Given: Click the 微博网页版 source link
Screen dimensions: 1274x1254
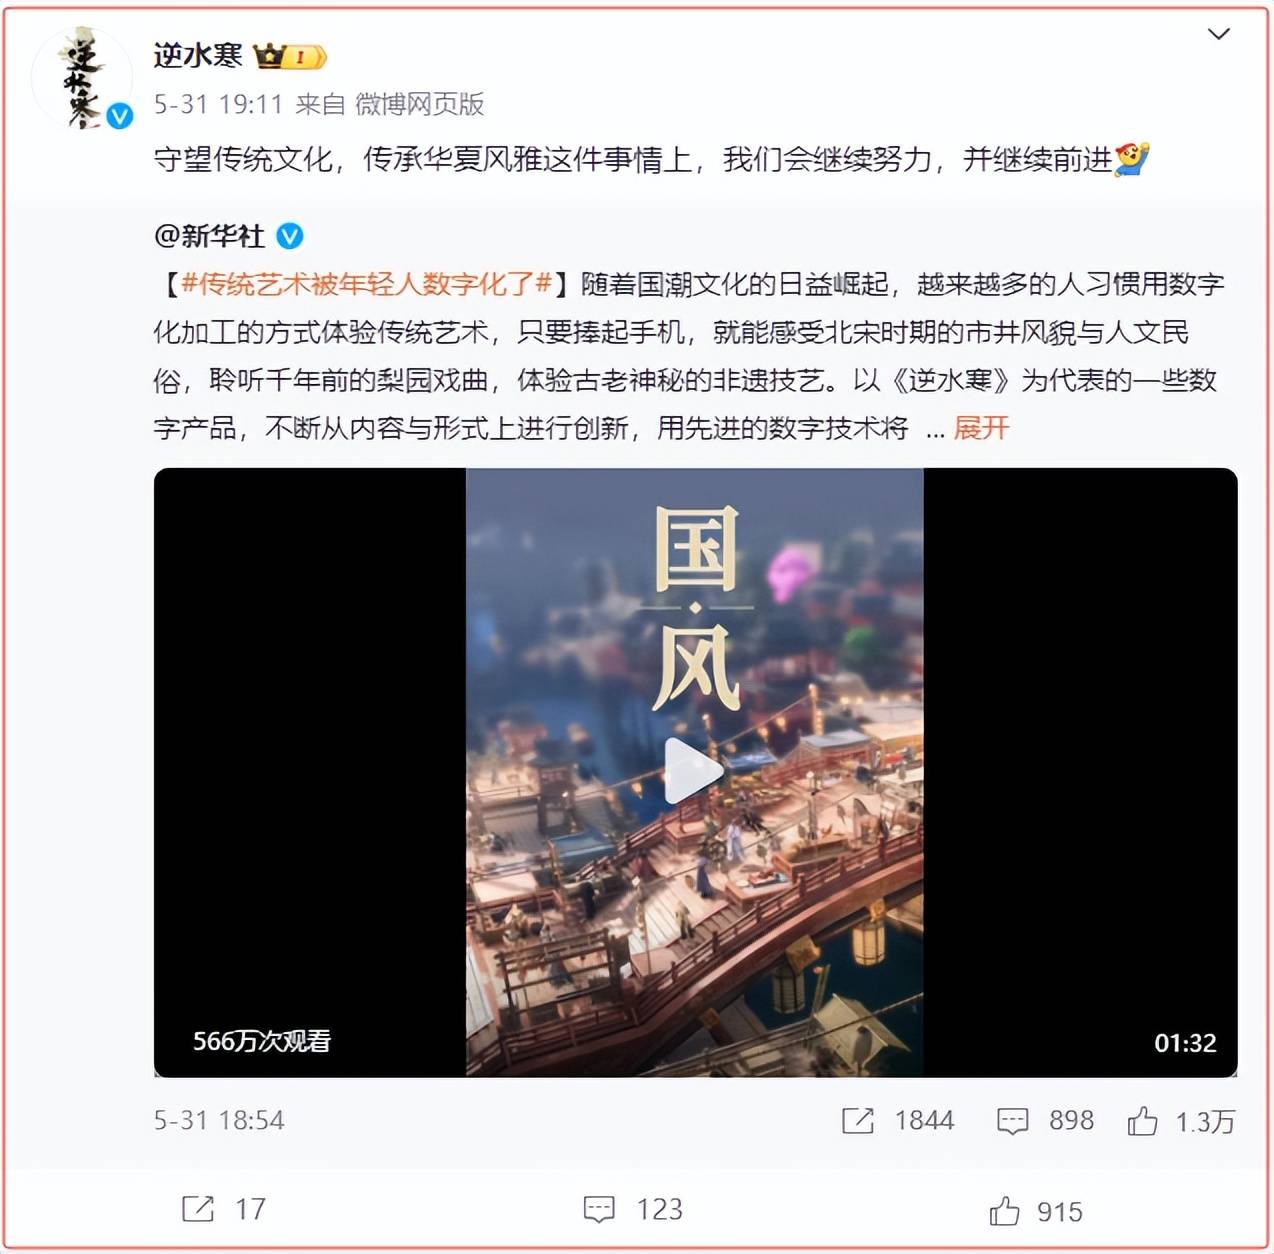Looking at the screenshot, I should click(x=420, y=104).
